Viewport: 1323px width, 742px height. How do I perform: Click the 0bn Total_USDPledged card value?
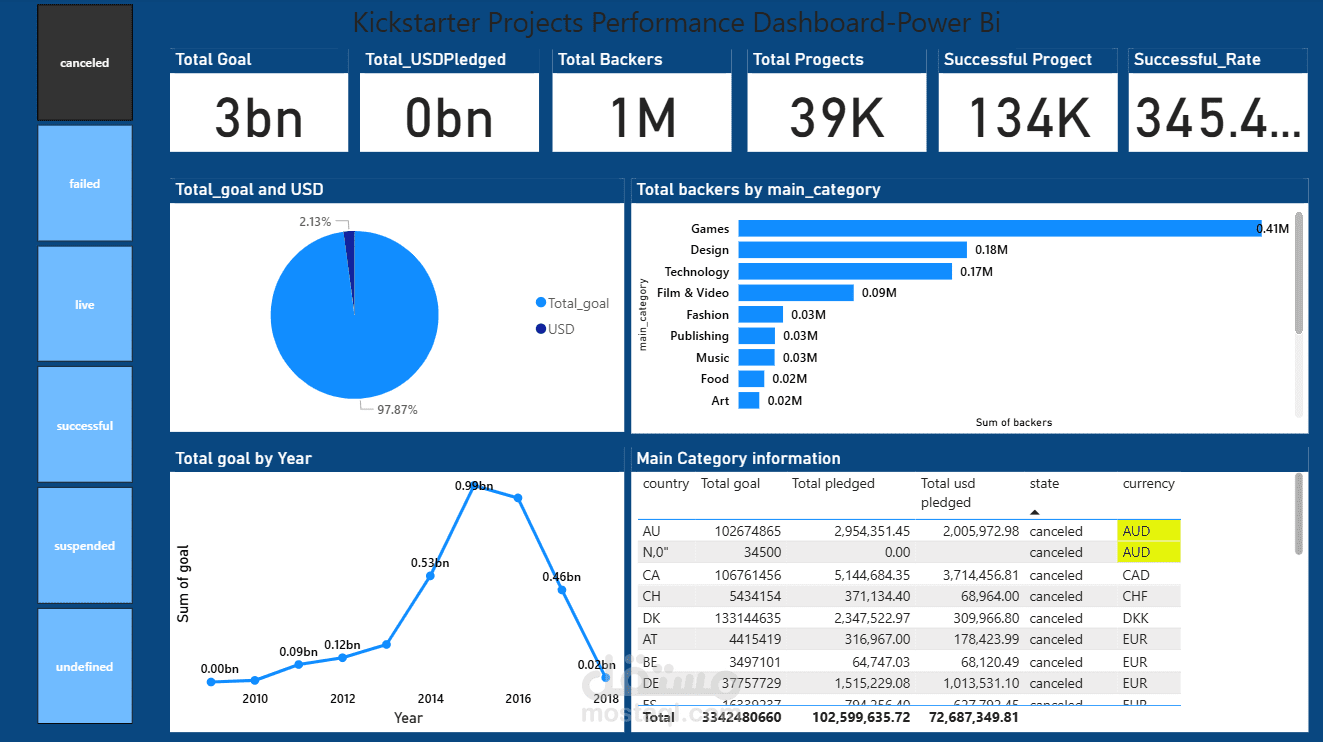449,118
